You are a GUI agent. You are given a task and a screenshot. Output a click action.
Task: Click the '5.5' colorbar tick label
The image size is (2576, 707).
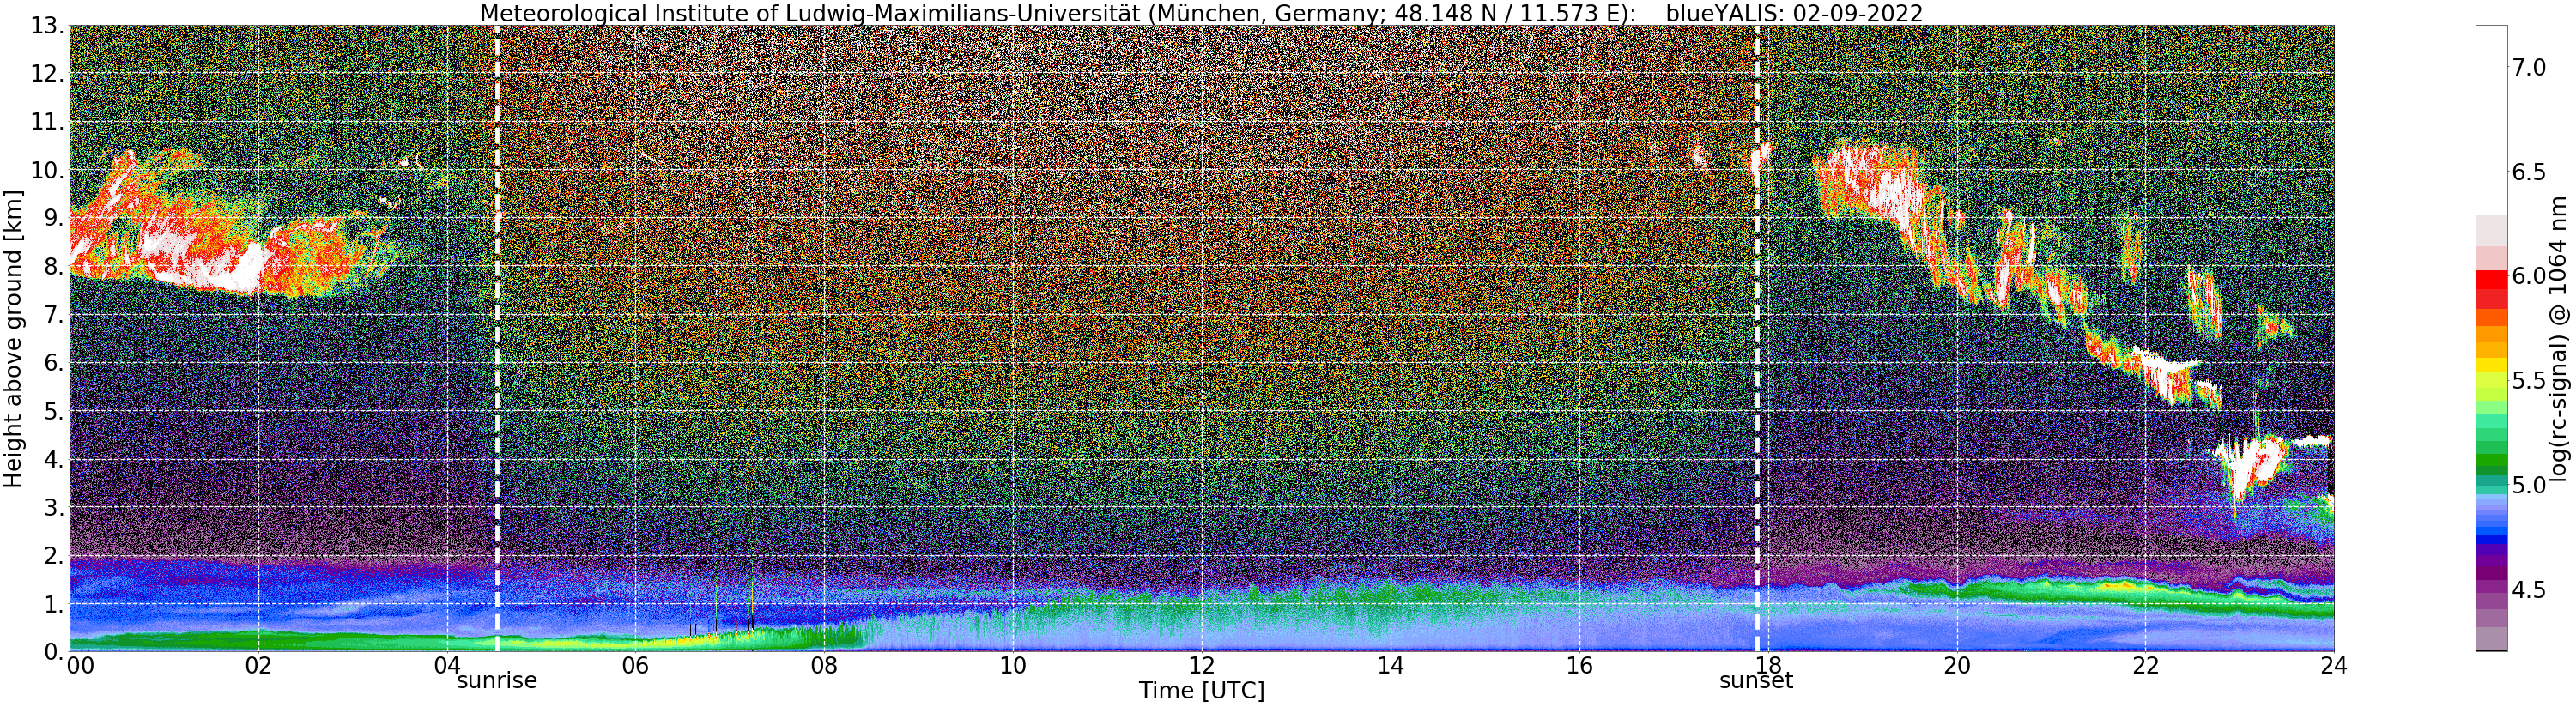2528,381
